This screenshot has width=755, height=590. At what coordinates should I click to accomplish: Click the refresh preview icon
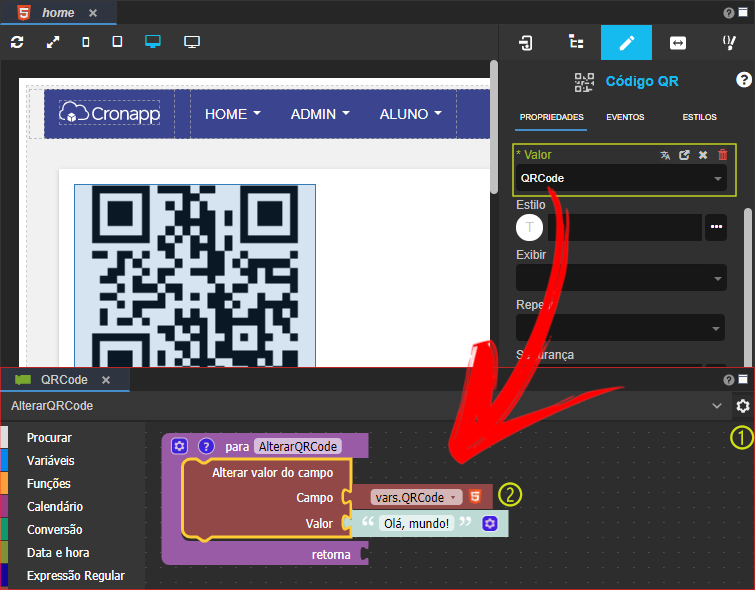pyautogui.click(x=17, y=42)
